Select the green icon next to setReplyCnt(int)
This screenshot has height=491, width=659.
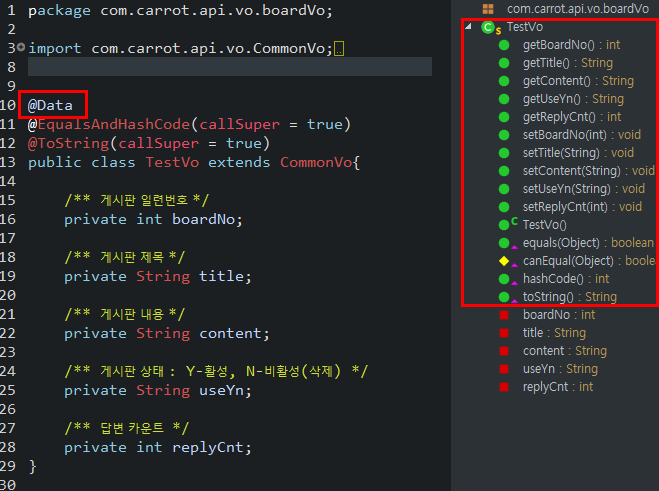coord(504,207)
